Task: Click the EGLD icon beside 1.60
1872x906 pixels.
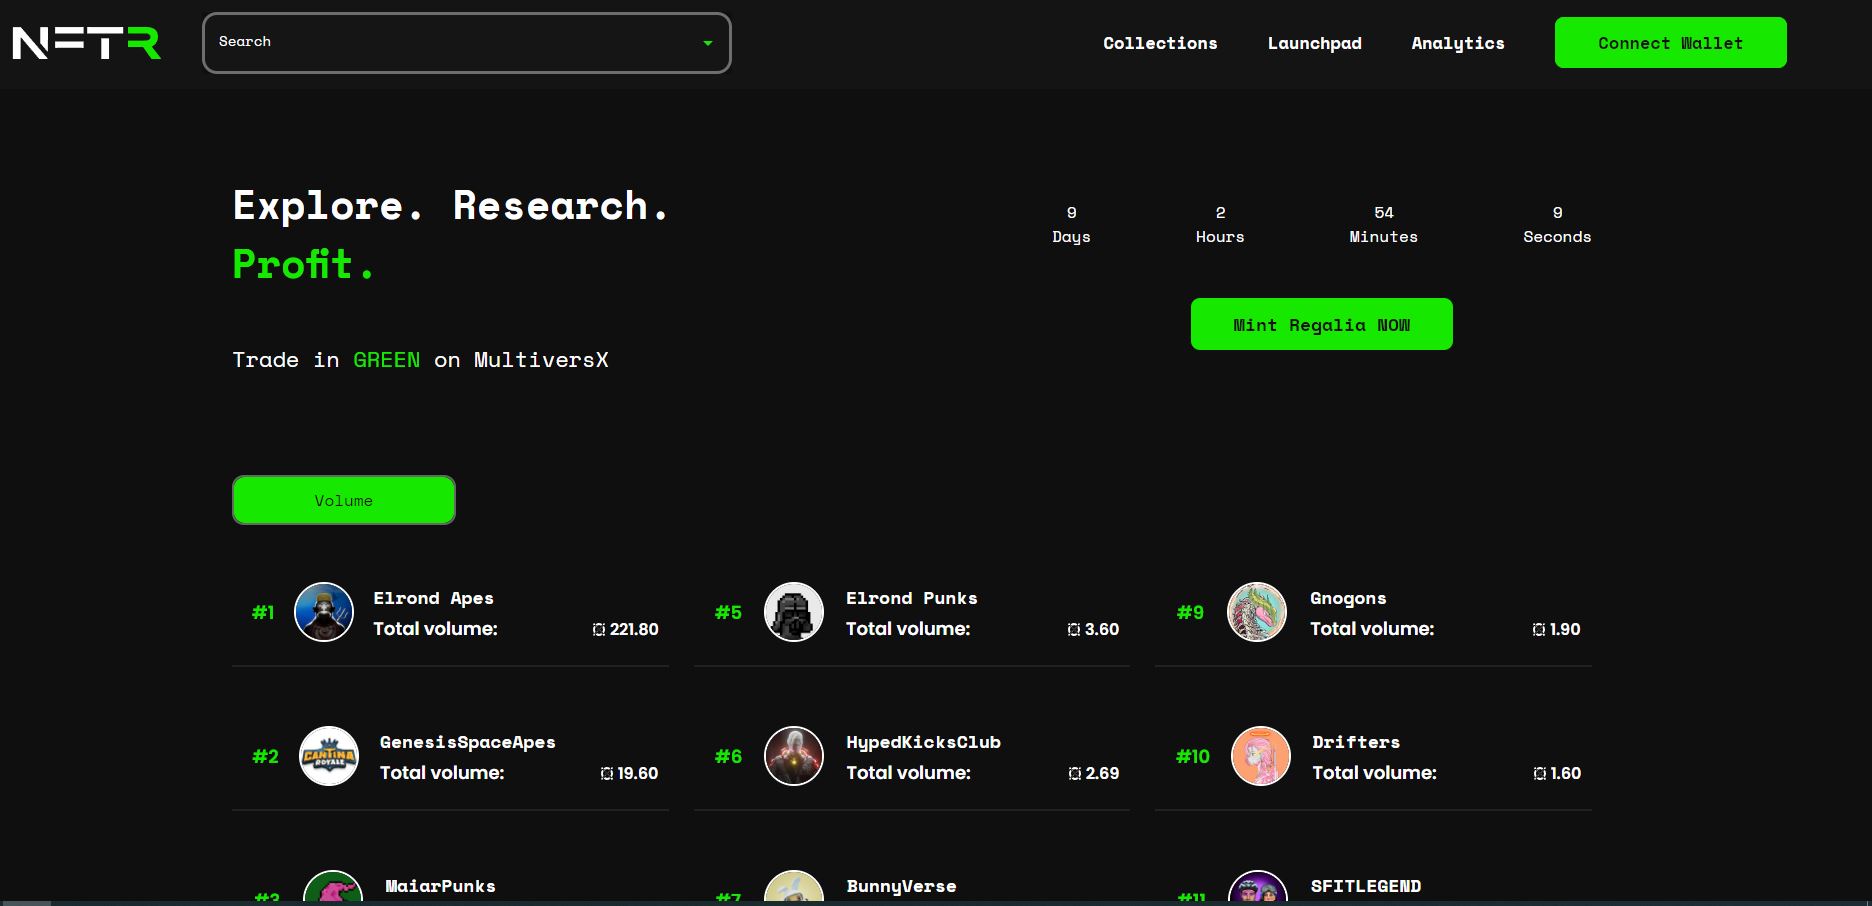Action: pyautogui.click(x=1540, y=774)
